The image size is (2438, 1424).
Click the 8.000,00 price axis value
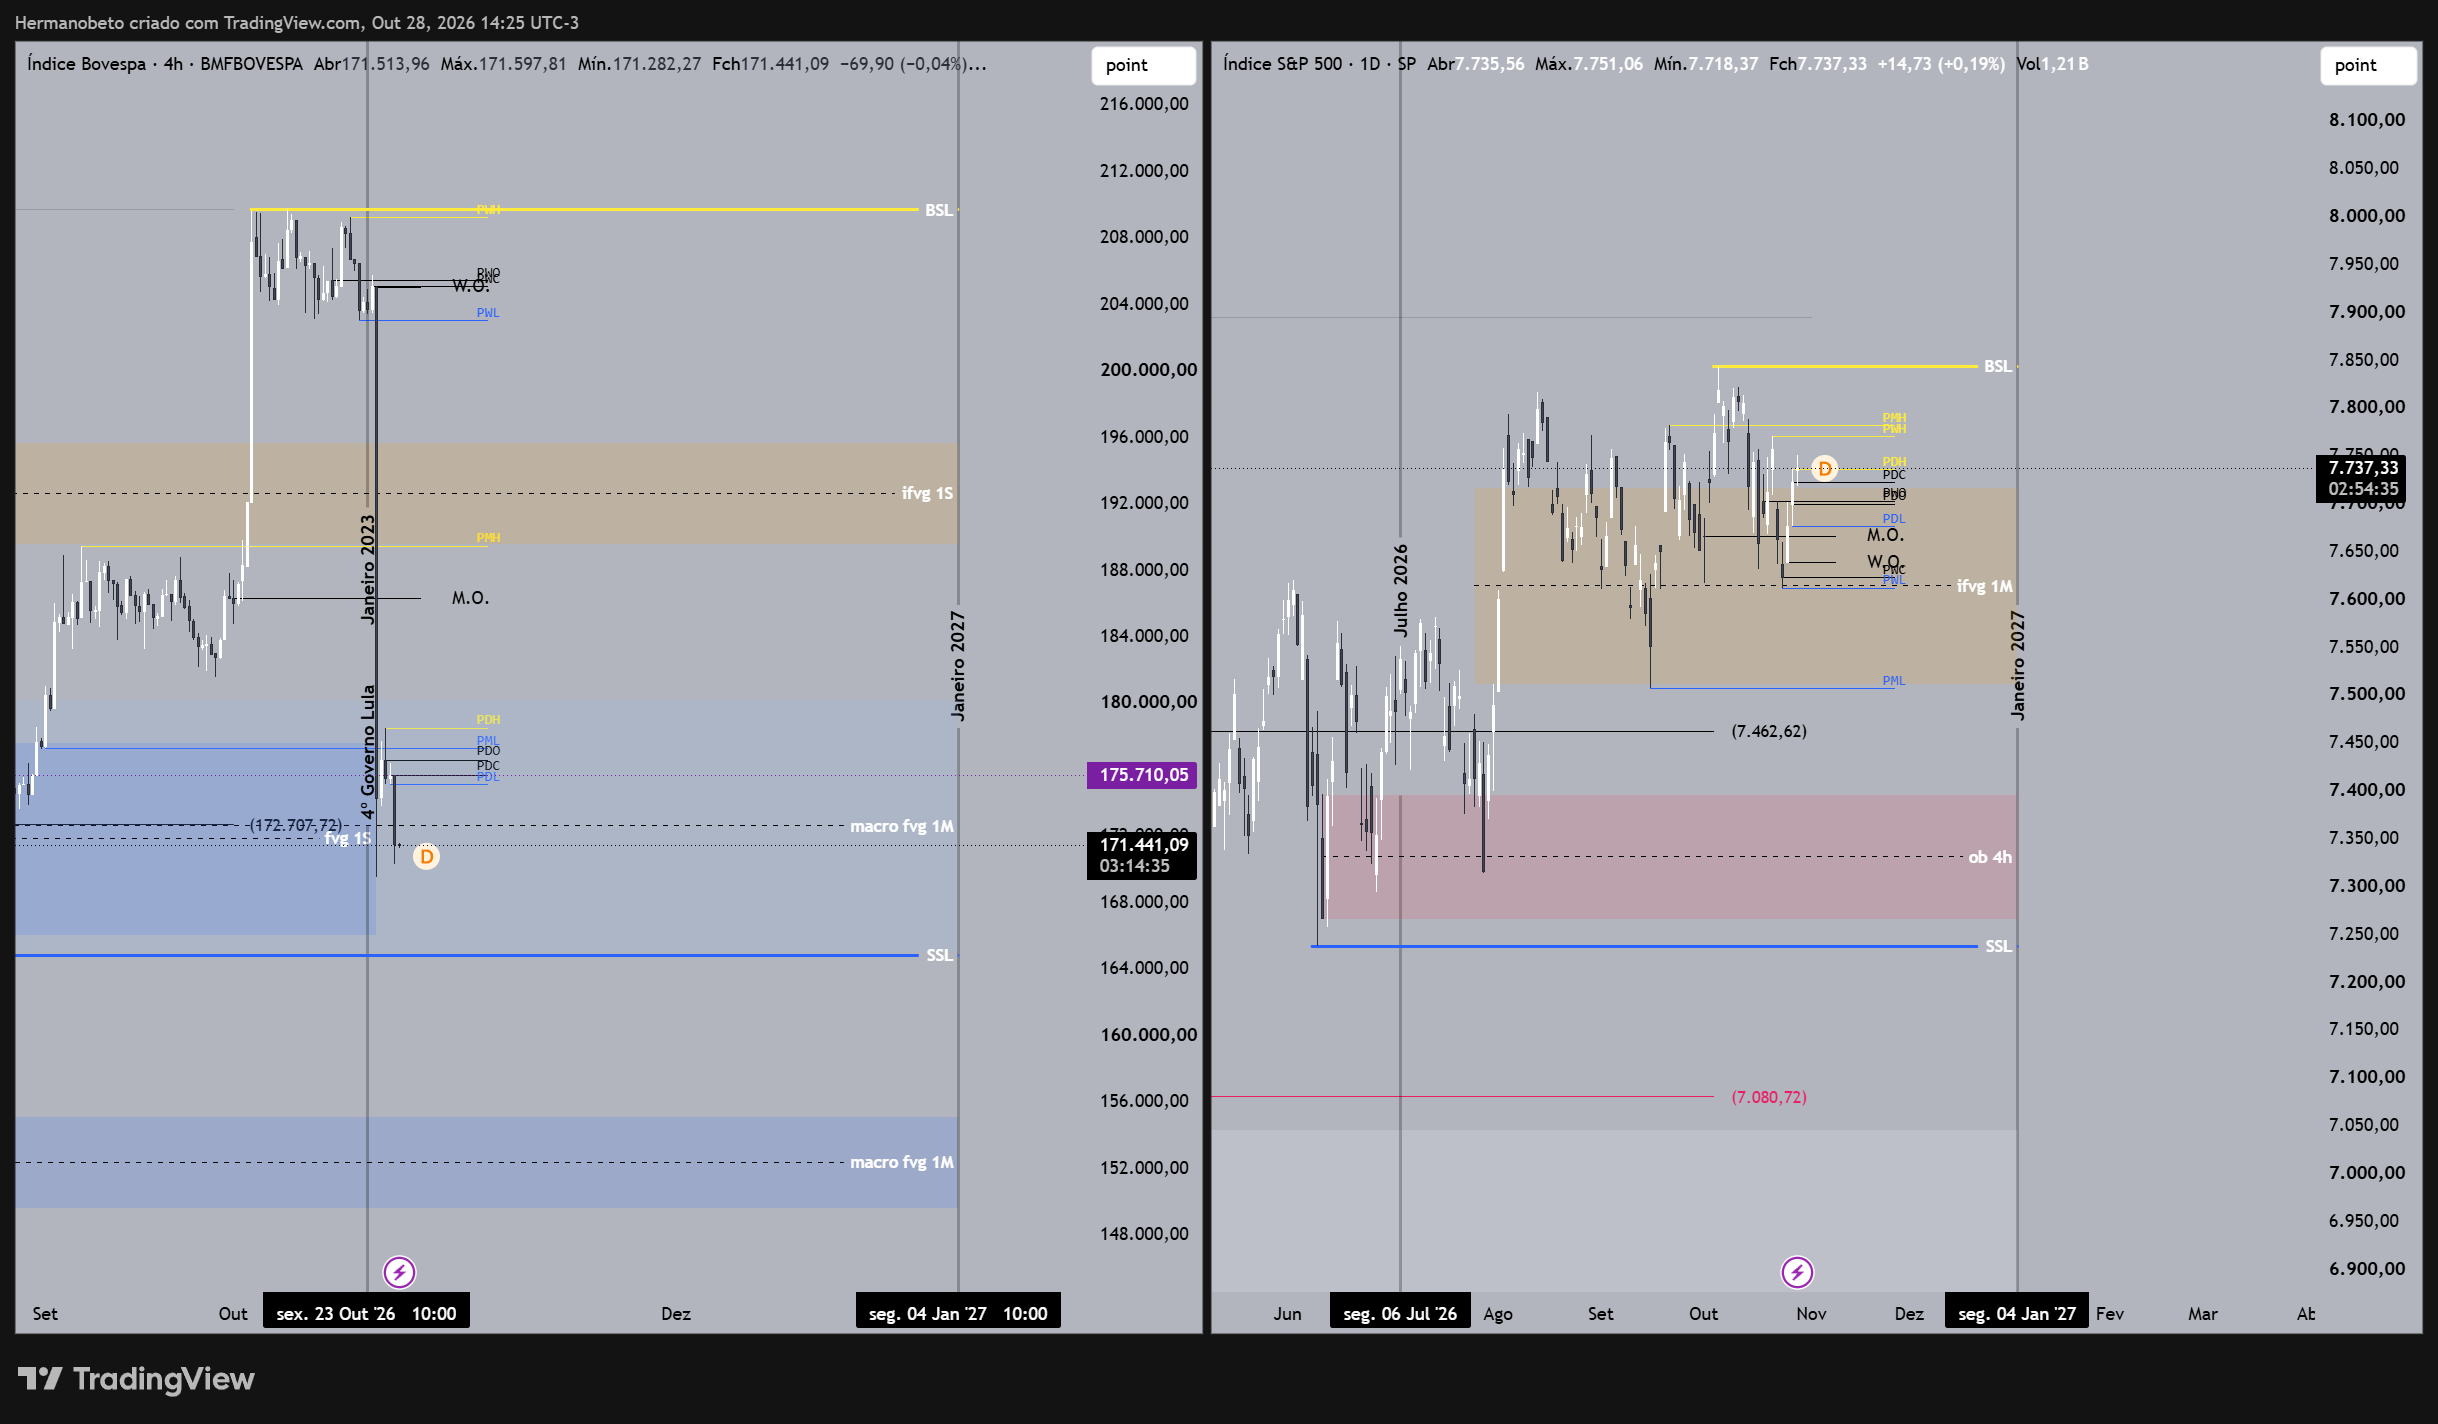[x=2367, y=216]
